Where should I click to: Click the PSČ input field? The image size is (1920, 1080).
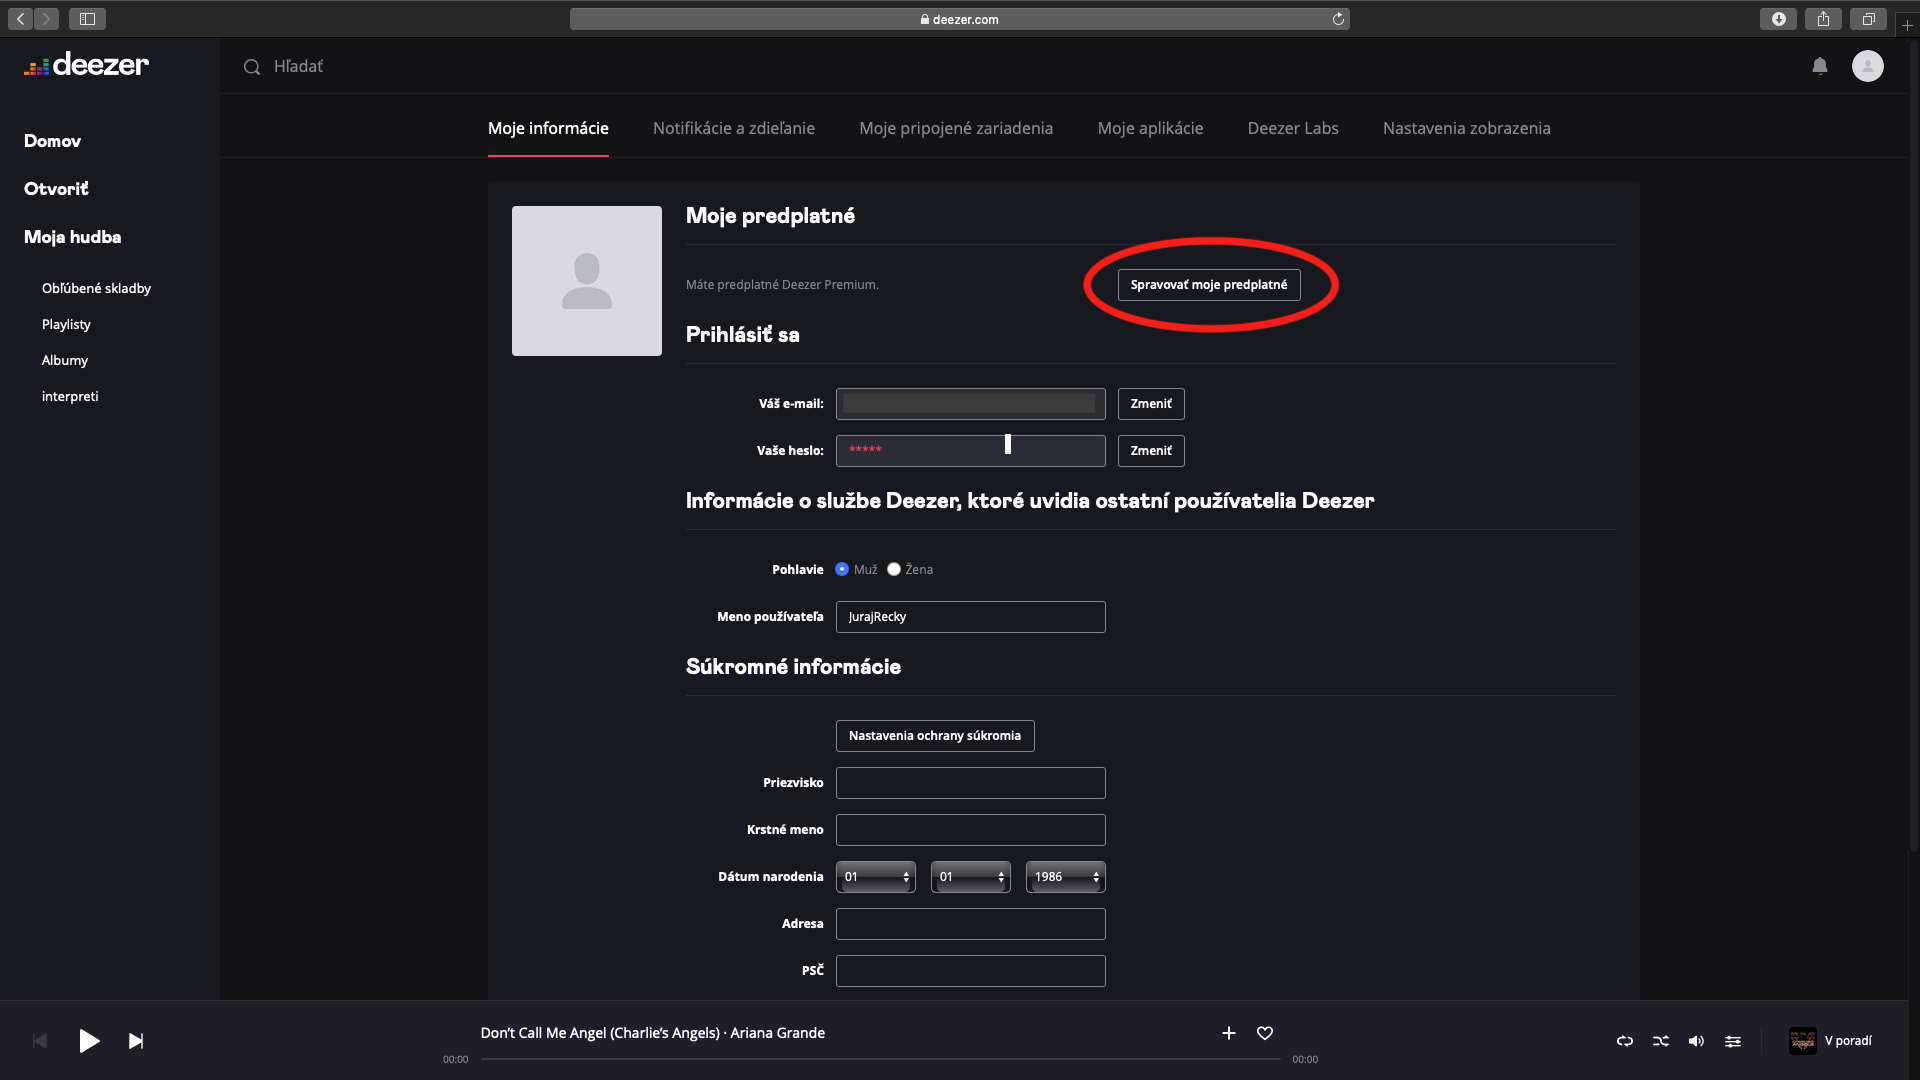(971, 971)
